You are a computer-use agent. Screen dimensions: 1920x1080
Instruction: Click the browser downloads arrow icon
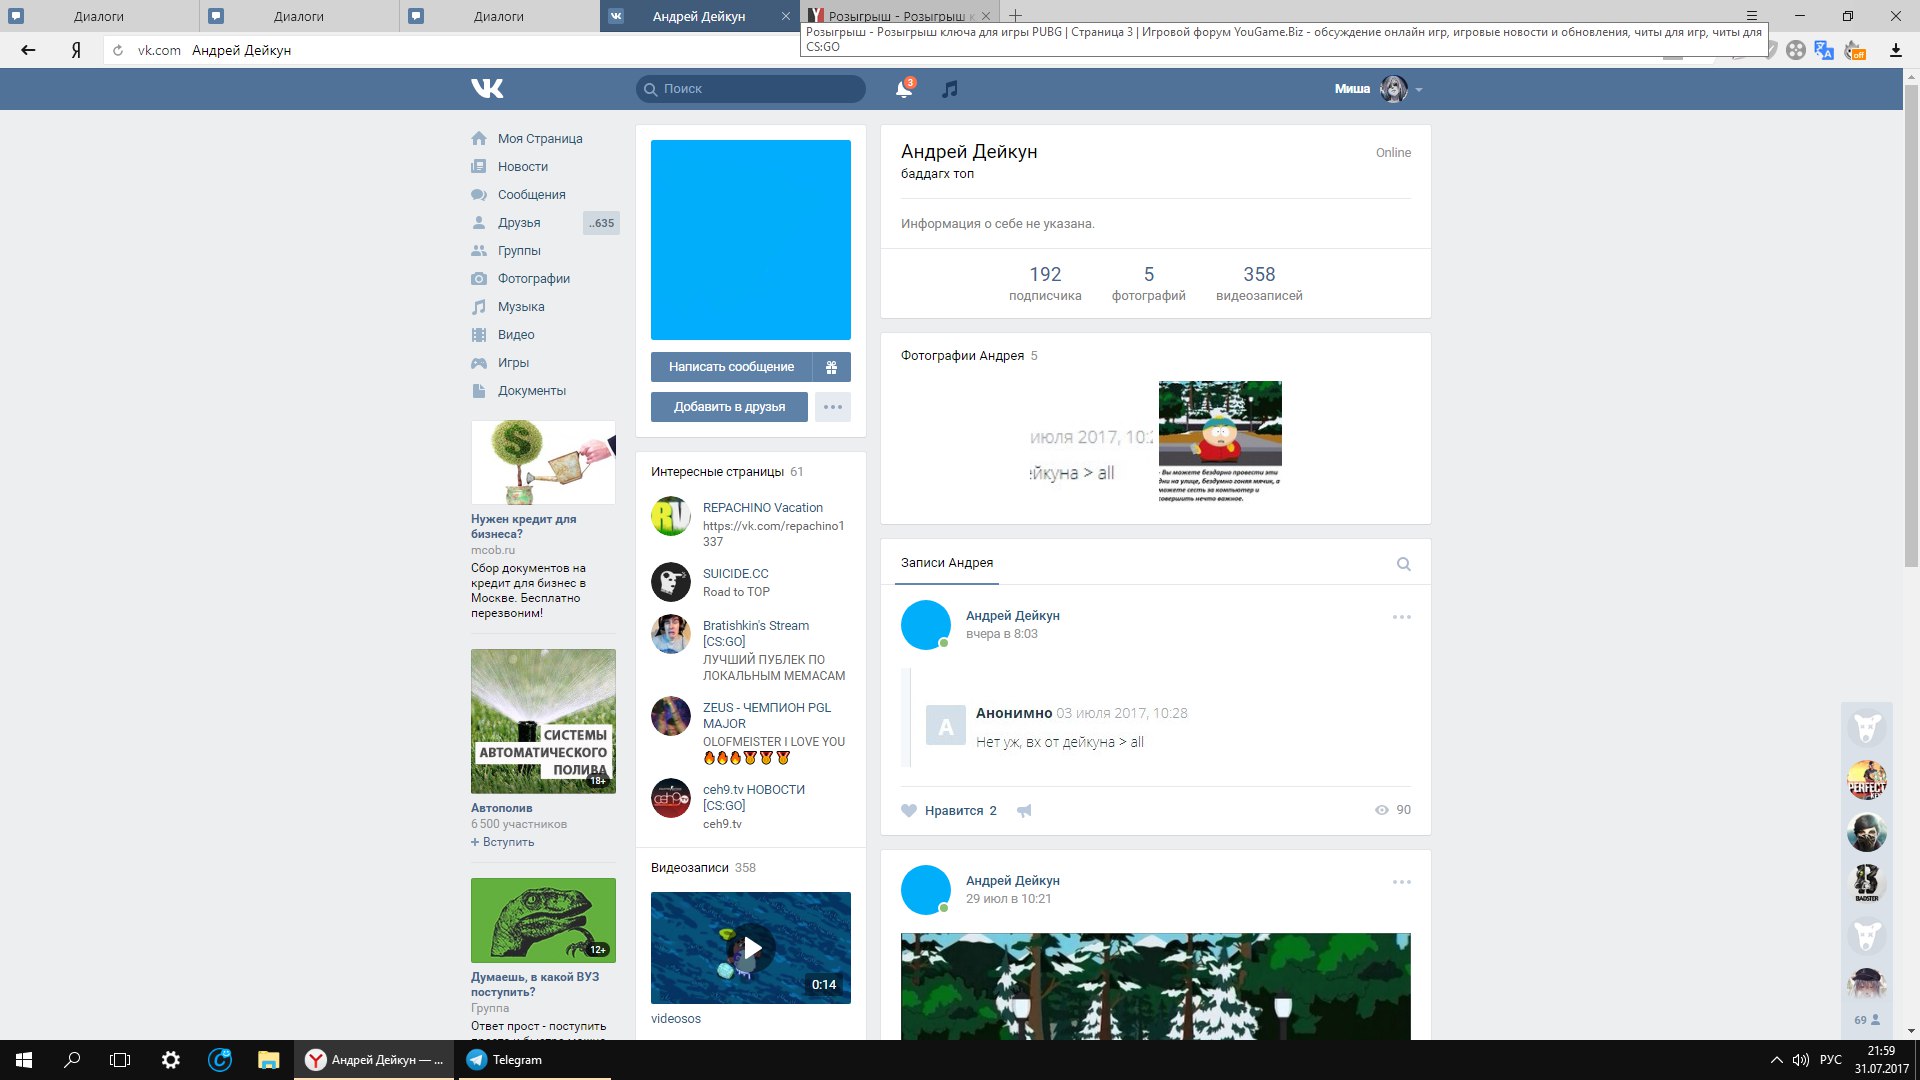[x=1895, y=50]
